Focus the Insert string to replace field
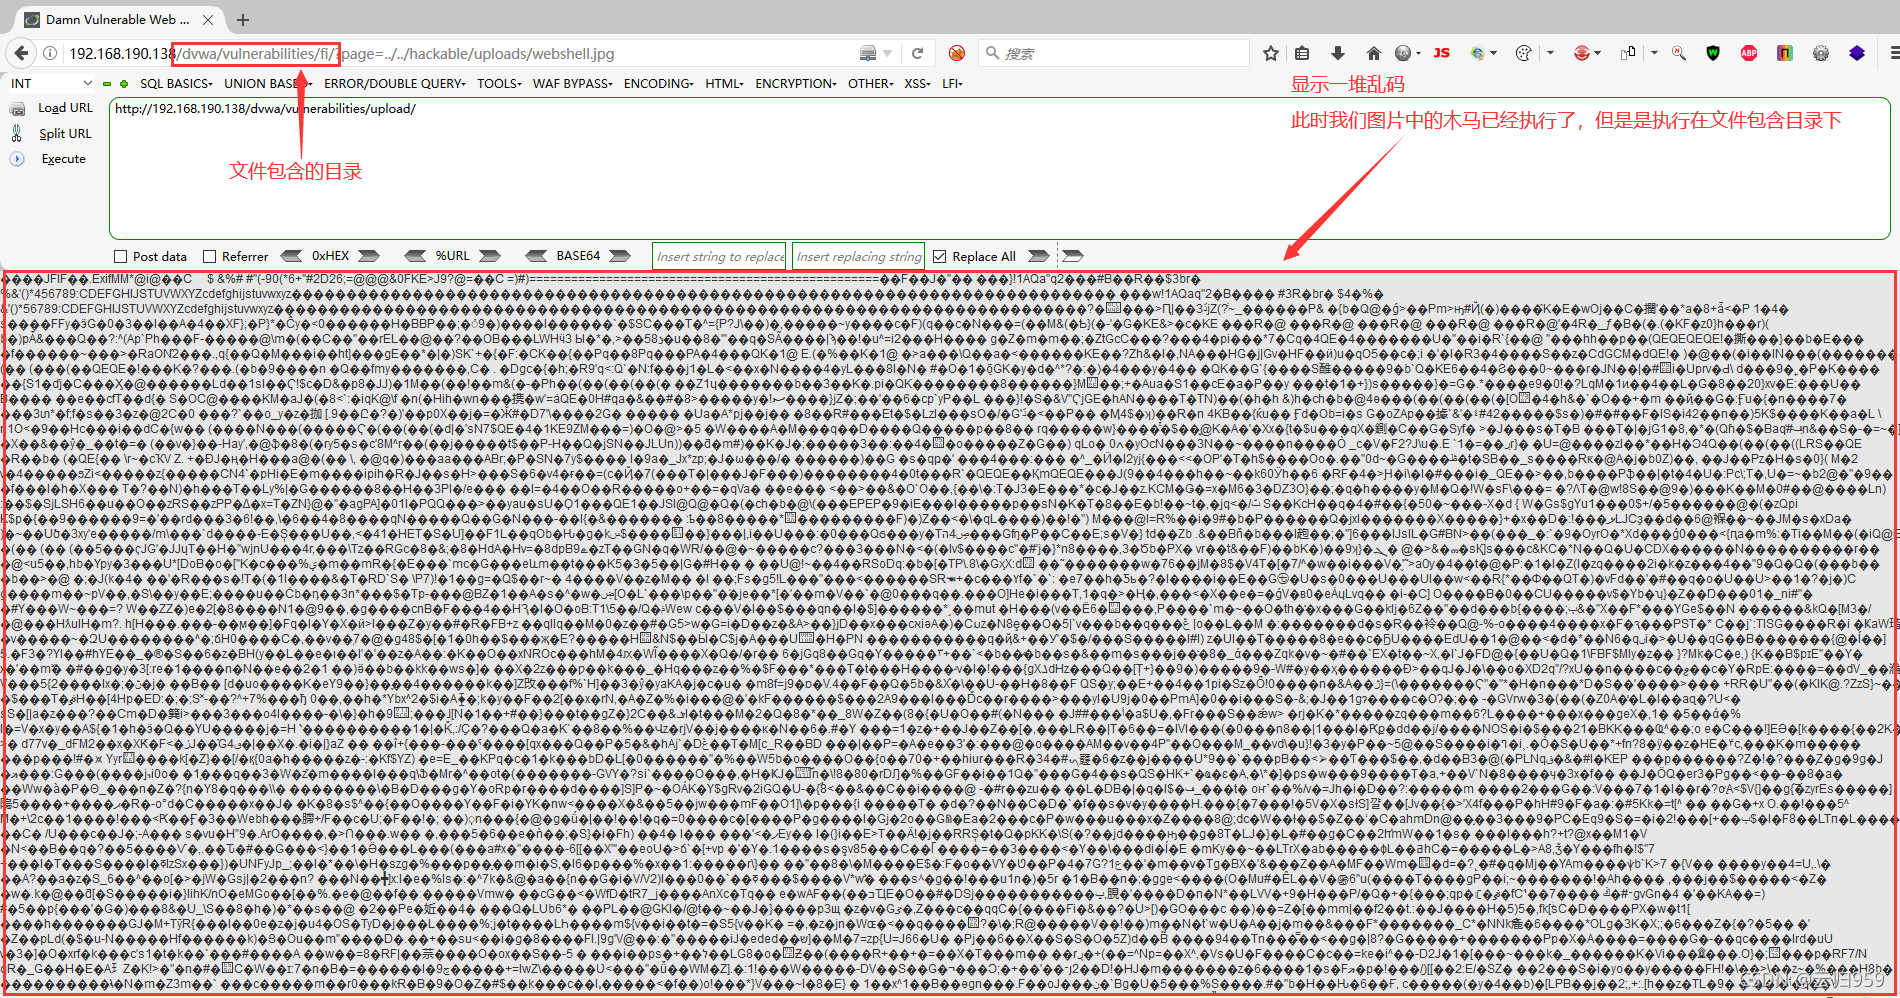Screen dimensions: 1900x998 tap(719, 256)
